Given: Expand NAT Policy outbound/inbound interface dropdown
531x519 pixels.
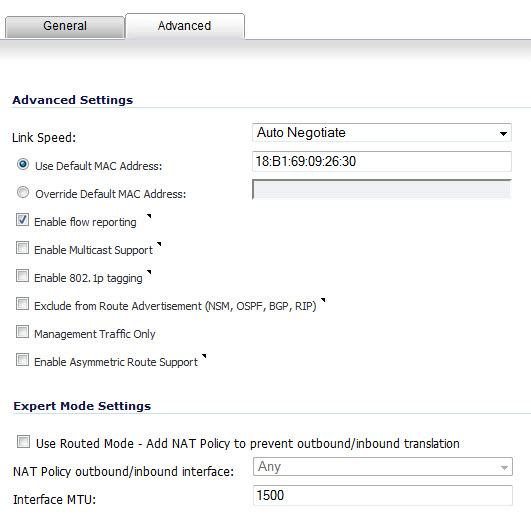Looking at the screenshot, I should point(383,467).
